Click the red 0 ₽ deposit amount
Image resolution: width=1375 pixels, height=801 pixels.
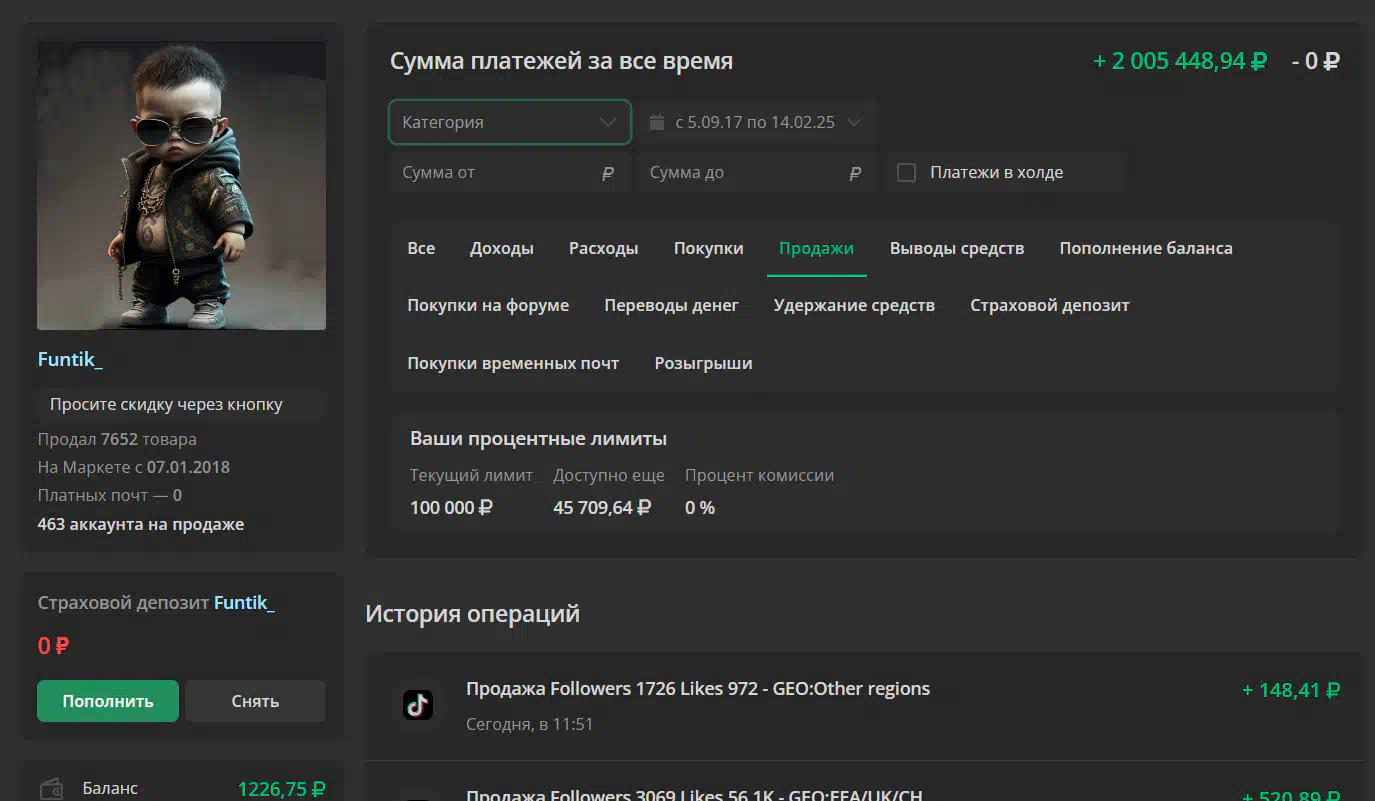(53, 646)
